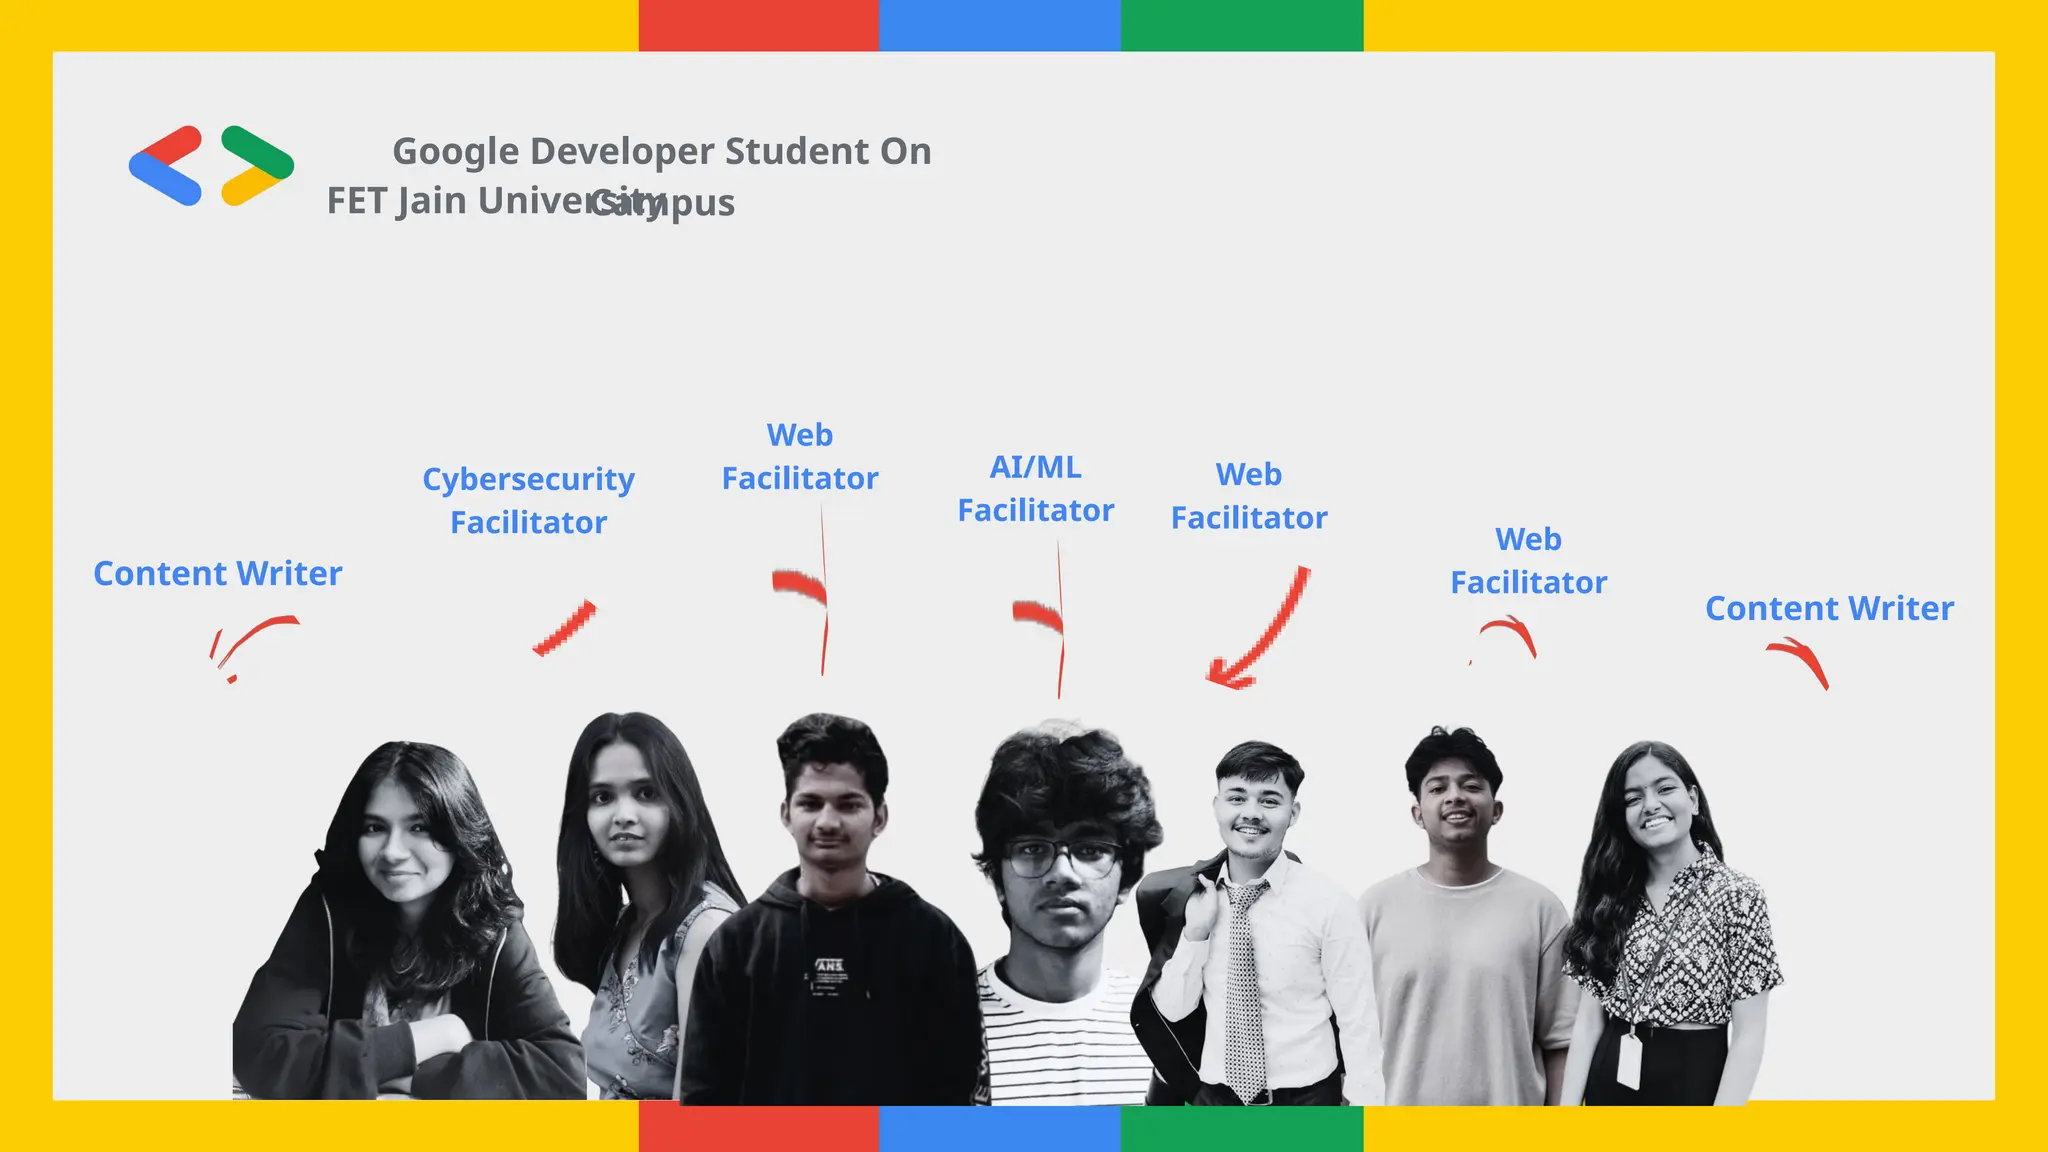Click the green block in bottom border
Viewport: 2048px width, 1152px height.
1241,1128
